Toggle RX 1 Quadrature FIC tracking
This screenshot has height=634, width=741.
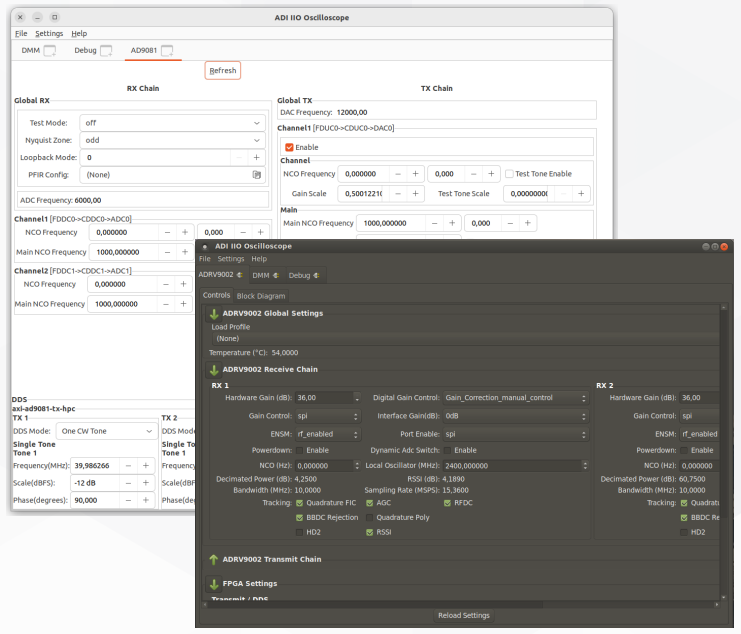[x=299, y=503]
